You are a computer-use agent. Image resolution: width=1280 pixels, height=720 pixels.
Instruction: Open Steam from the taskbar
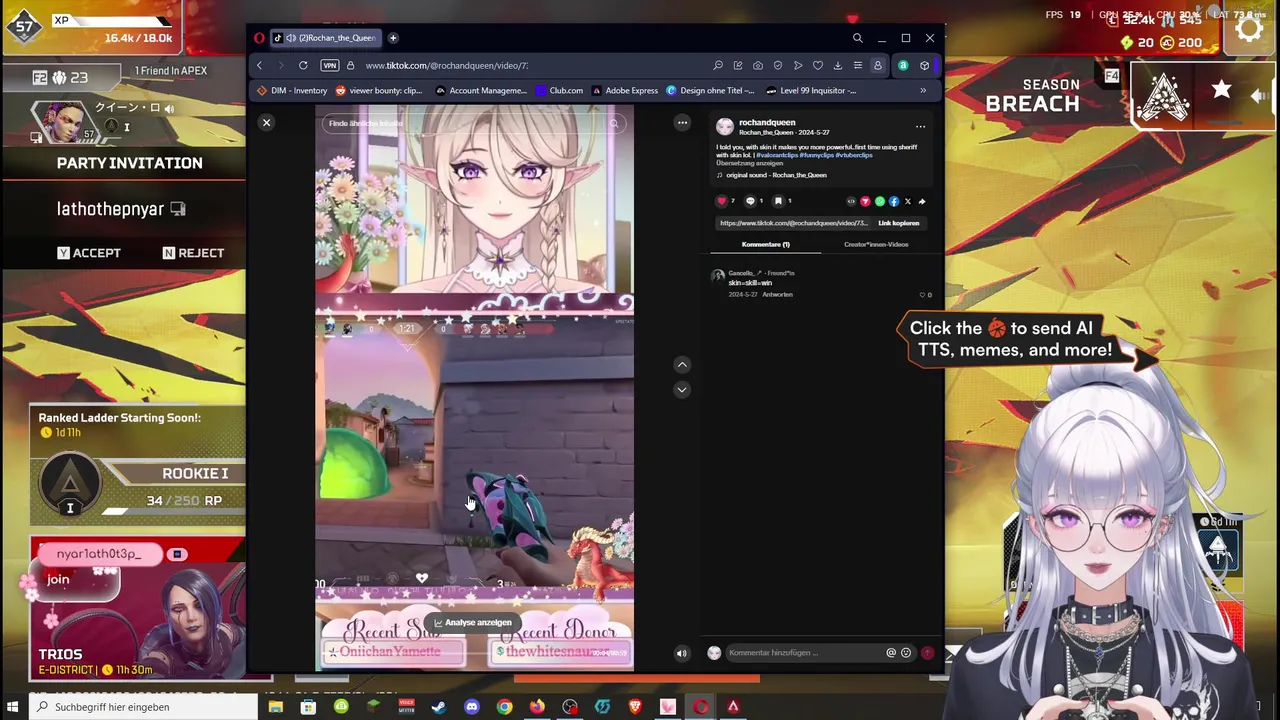pyautogui.click(x=439, y=707)
